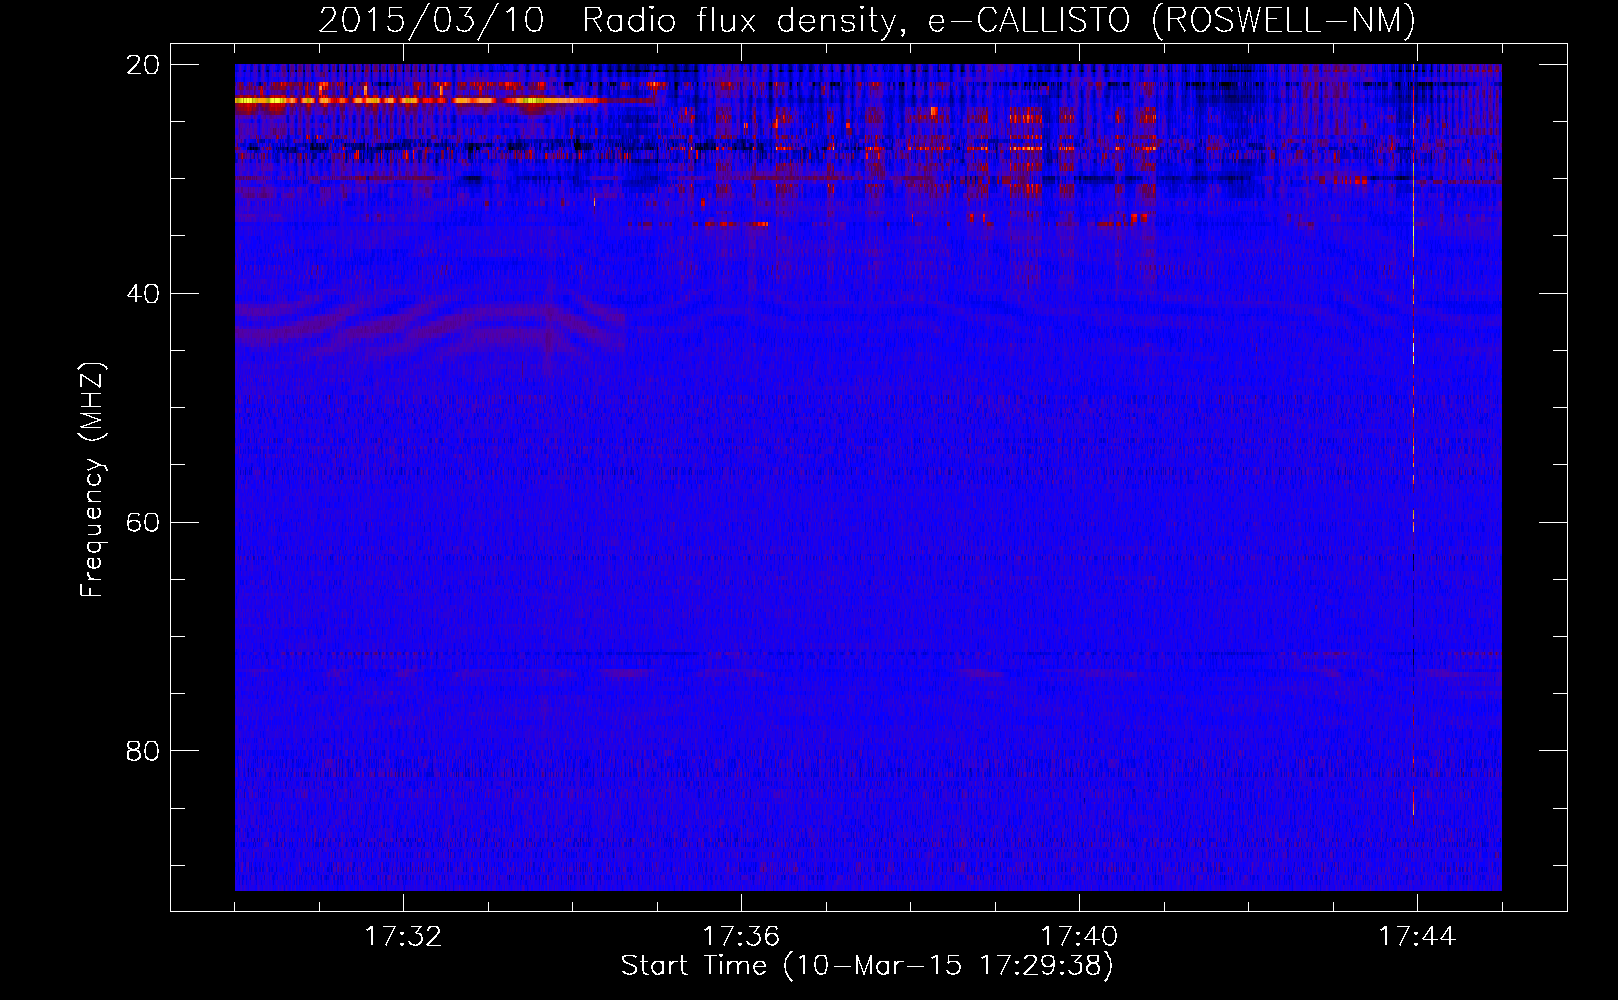Click the 20 frequency tick label
1618x1000 pixels.
tap(143, 65)
